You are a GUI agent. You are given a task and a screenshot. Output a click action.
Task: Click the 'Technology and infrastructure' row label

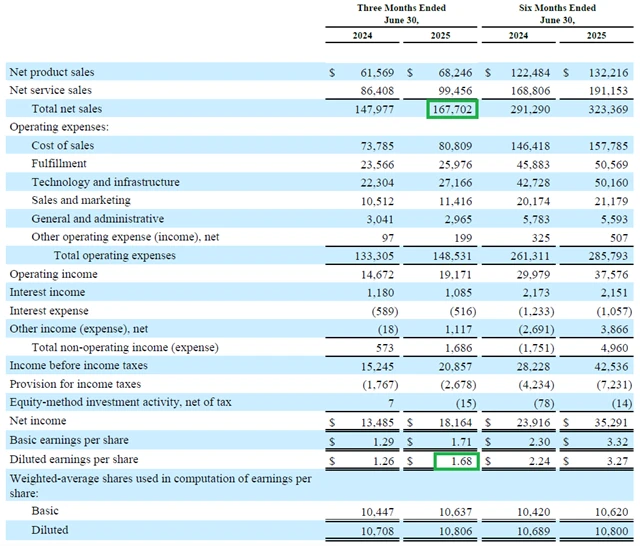(x=105, y=182)
